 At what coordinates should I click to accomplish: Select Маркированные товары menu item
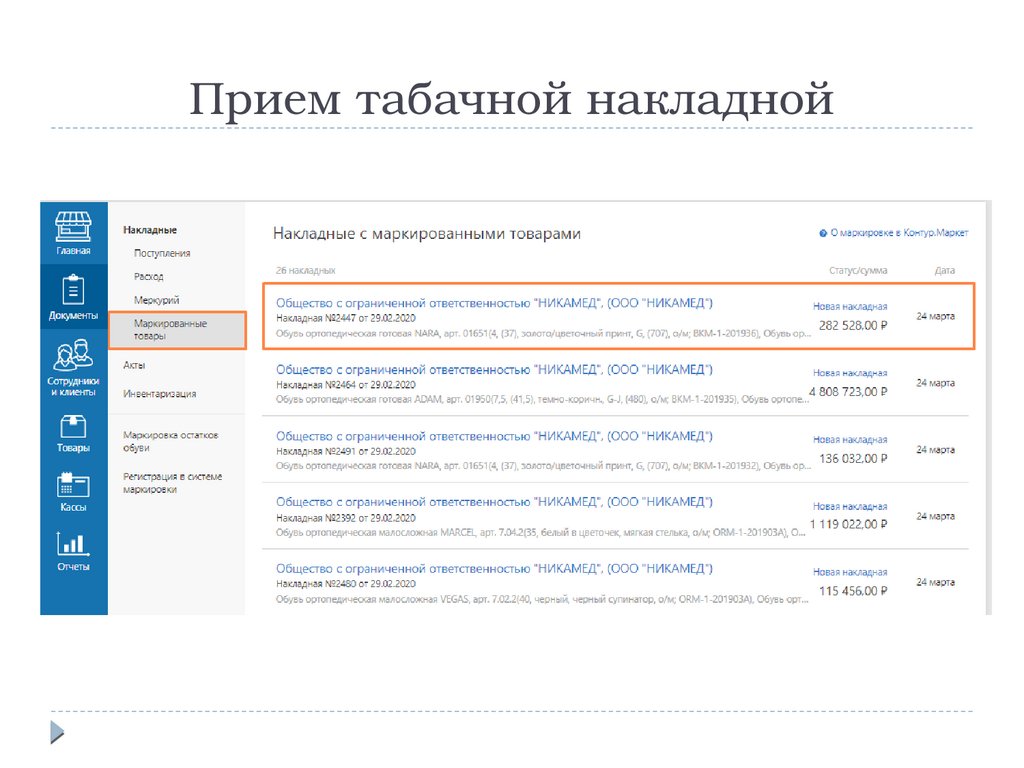pyautogui.click(x=177, y=330)
